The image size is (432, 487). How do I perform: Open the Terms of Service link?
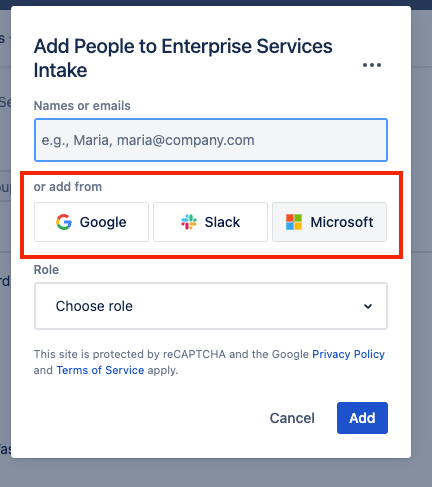[100, 370]
